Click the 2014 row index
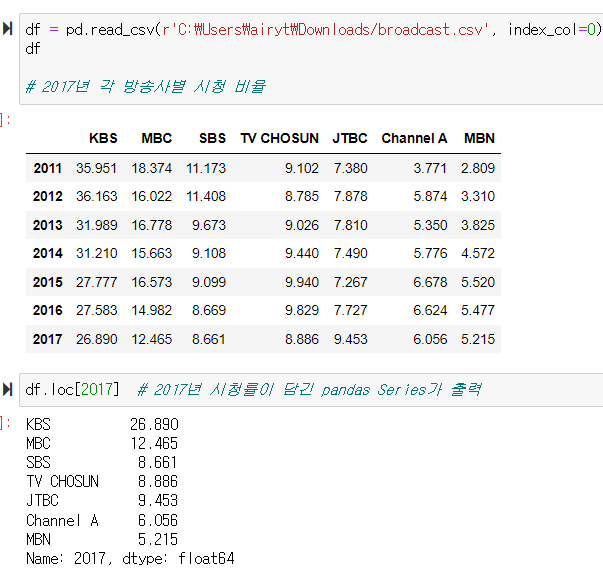Image resolution: width=603 pixels, height=572 pixels. pyautogui.click(x=48, y=253)
